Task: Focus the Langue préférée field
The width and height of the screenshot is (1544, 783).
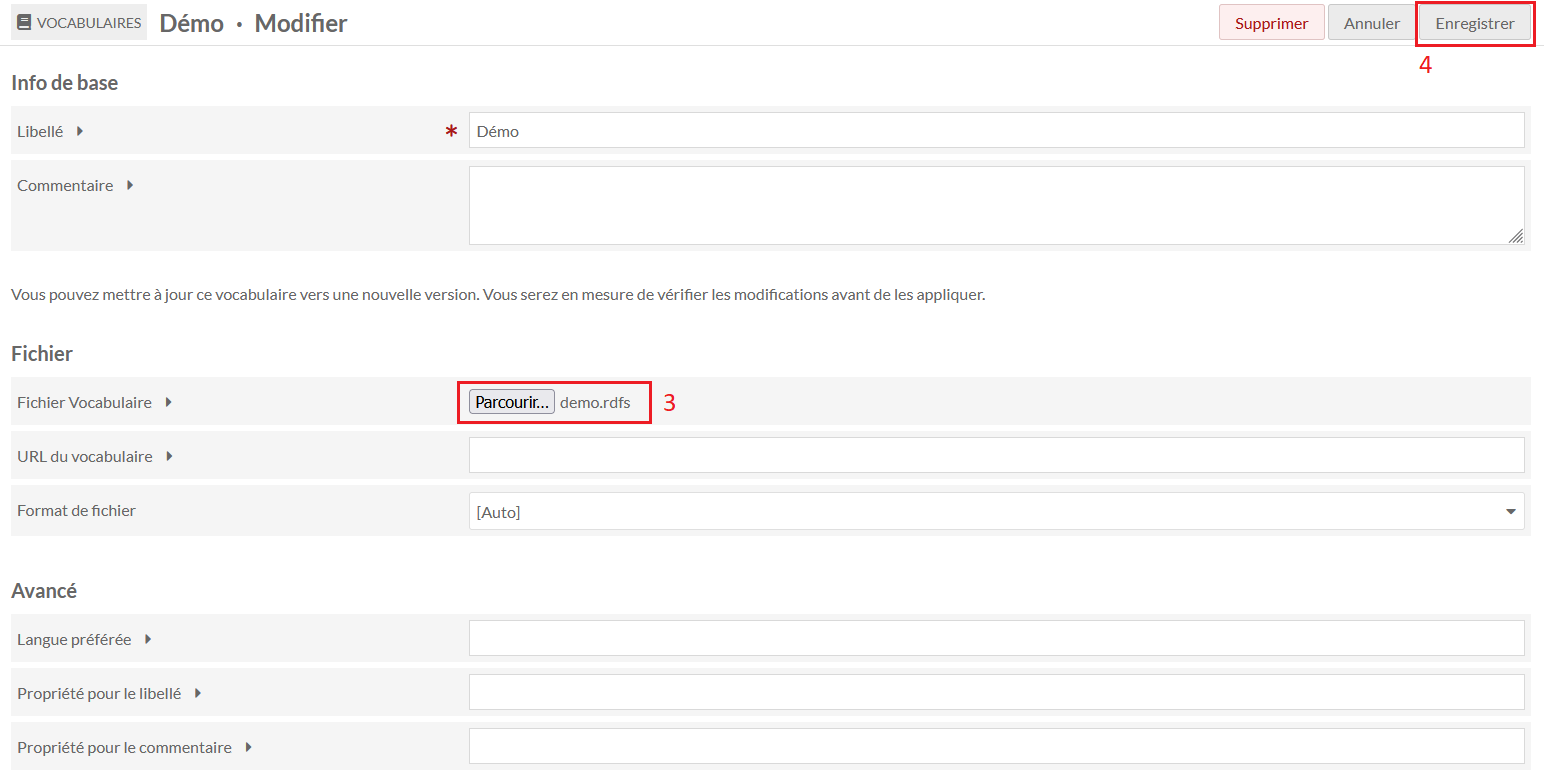Action: (996, 638)
